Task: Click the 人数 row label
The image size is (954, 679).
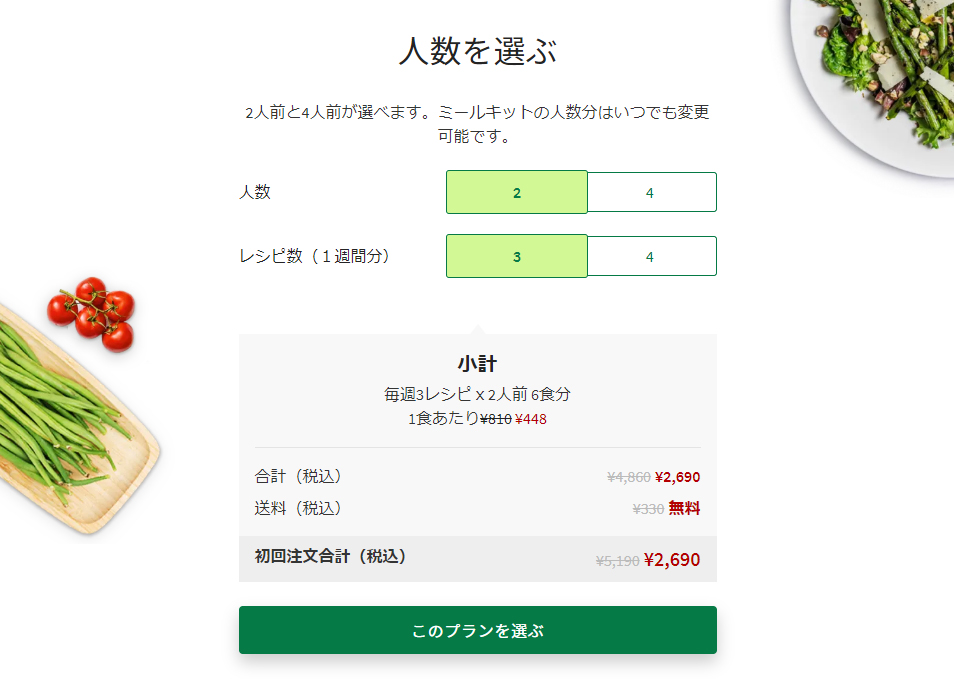Action: pyautogui.click(x=255, y=192)
